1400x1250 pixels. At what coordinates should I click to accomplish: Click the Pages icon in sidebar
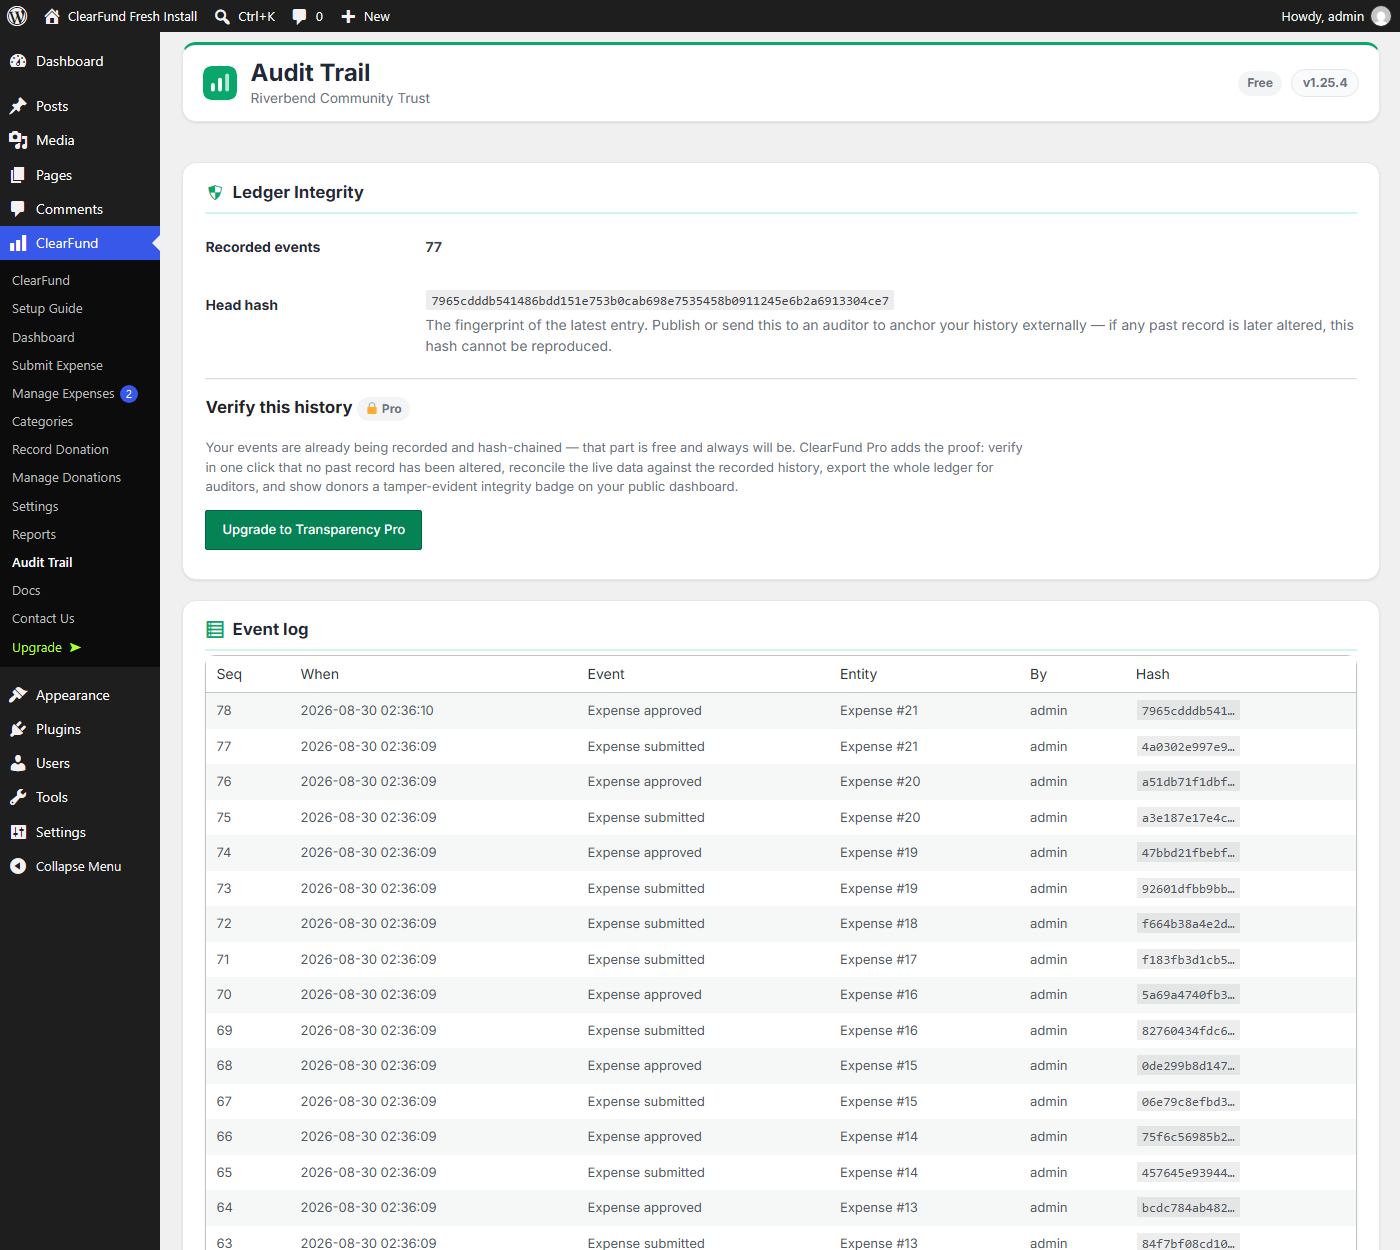tap(18, 175)
